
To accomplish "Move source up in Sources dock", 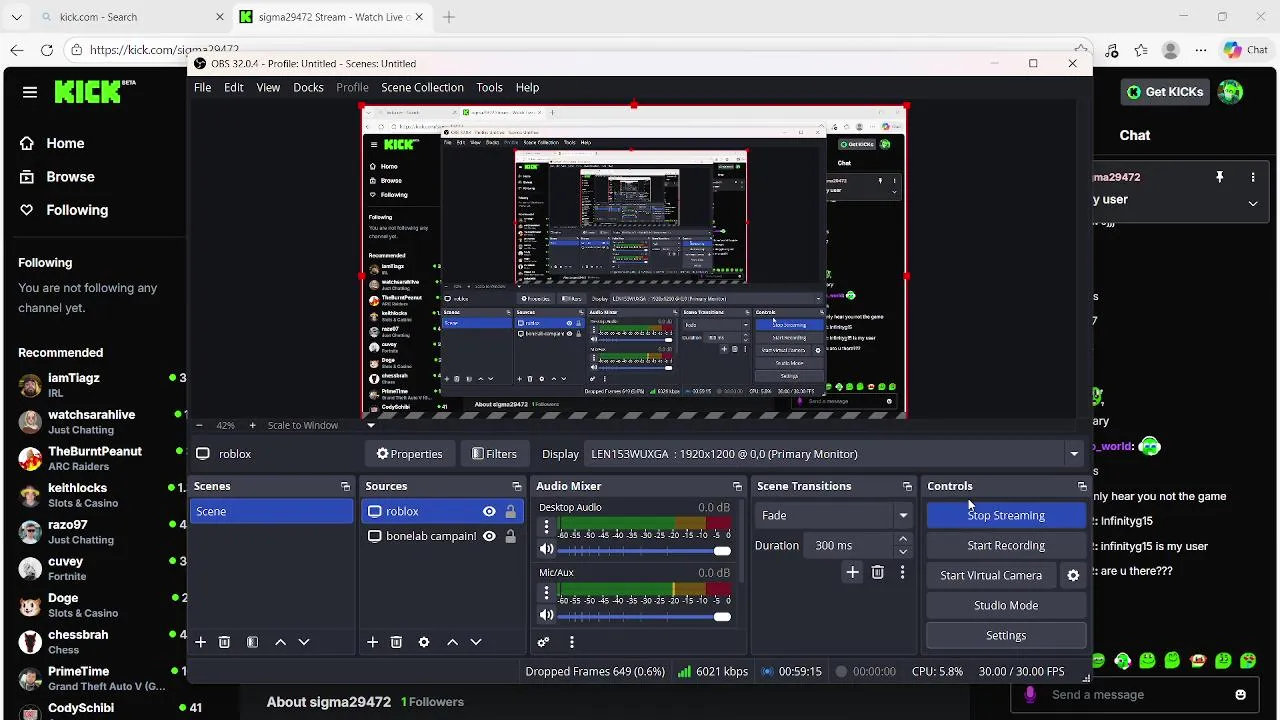I will click(x=452, y=642).
